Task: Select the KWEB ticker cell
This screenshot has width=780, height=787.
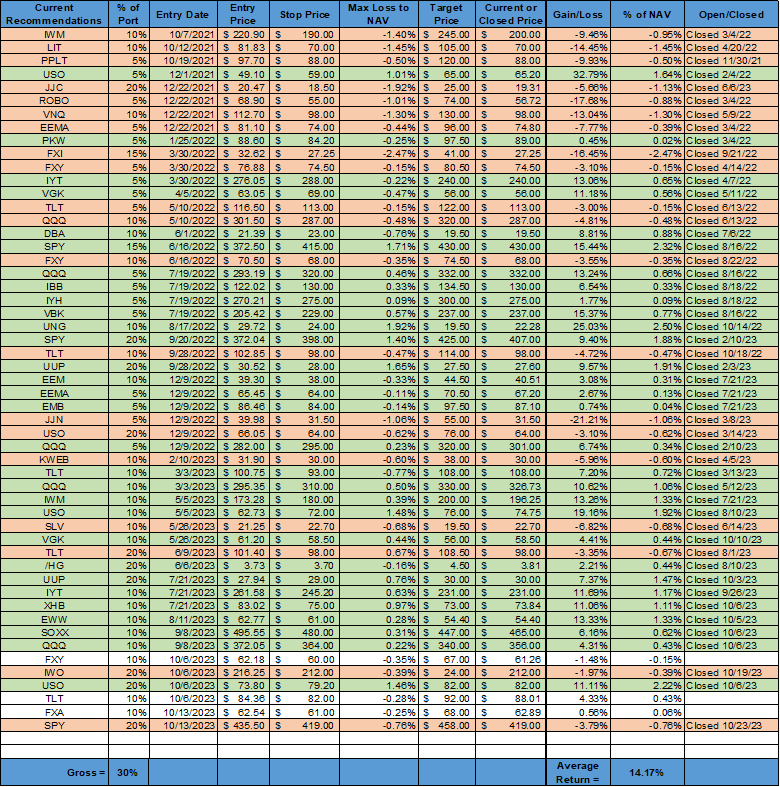Action: 54,460
